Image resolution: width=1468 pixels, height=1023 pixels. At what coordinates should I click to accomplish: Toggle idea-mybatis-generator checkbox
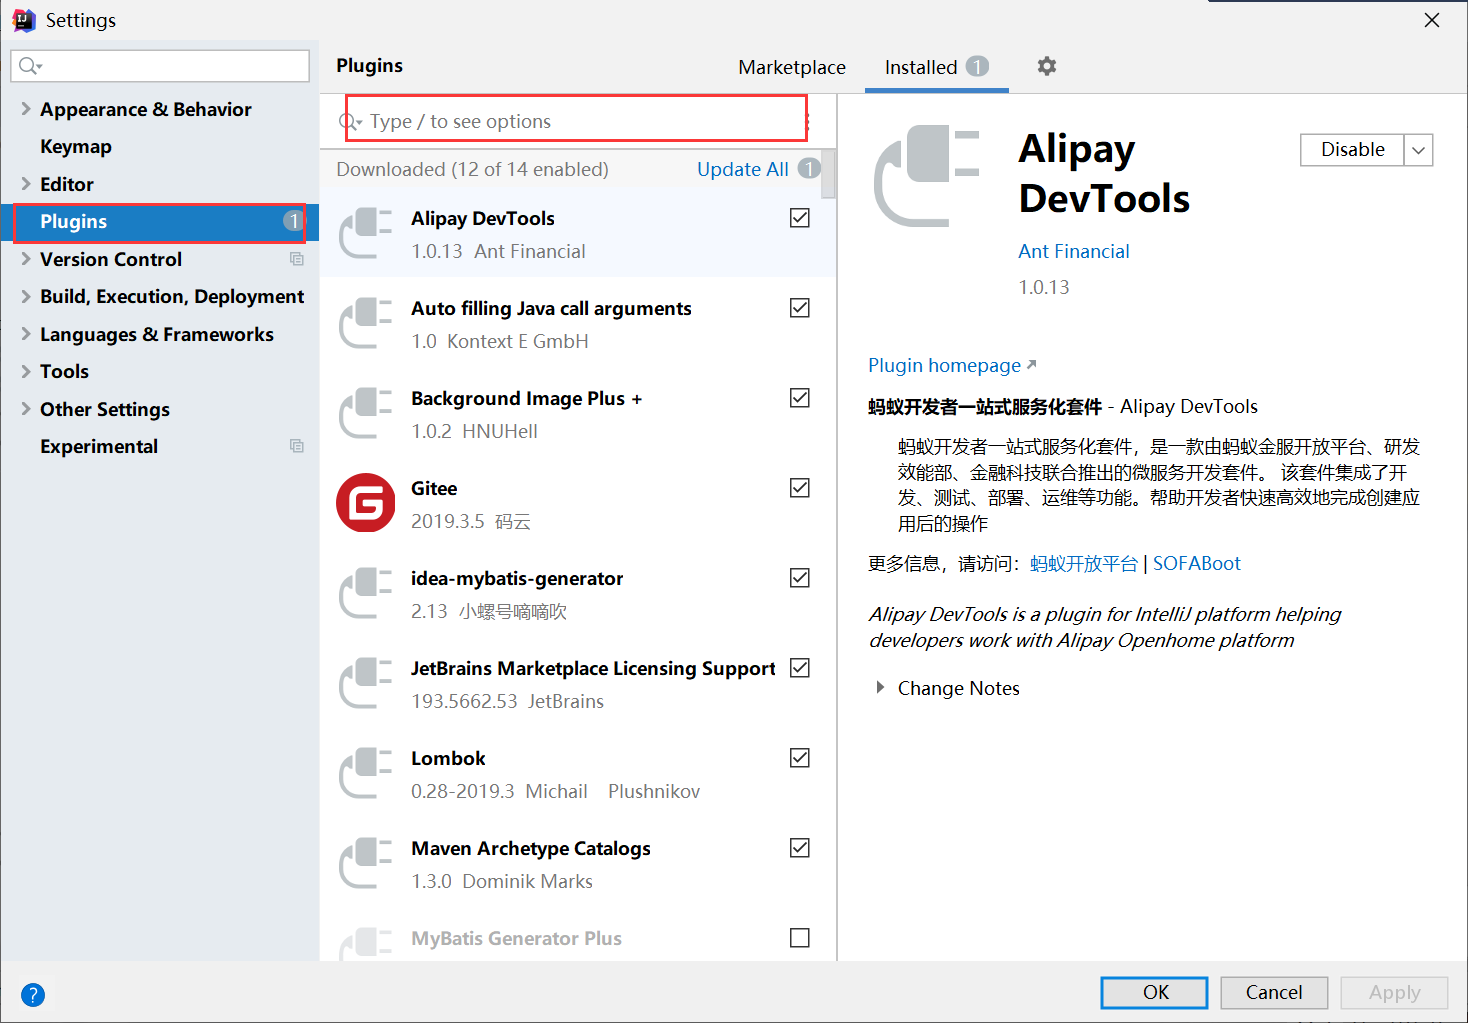pyautogui.click(x=800, y=578)
